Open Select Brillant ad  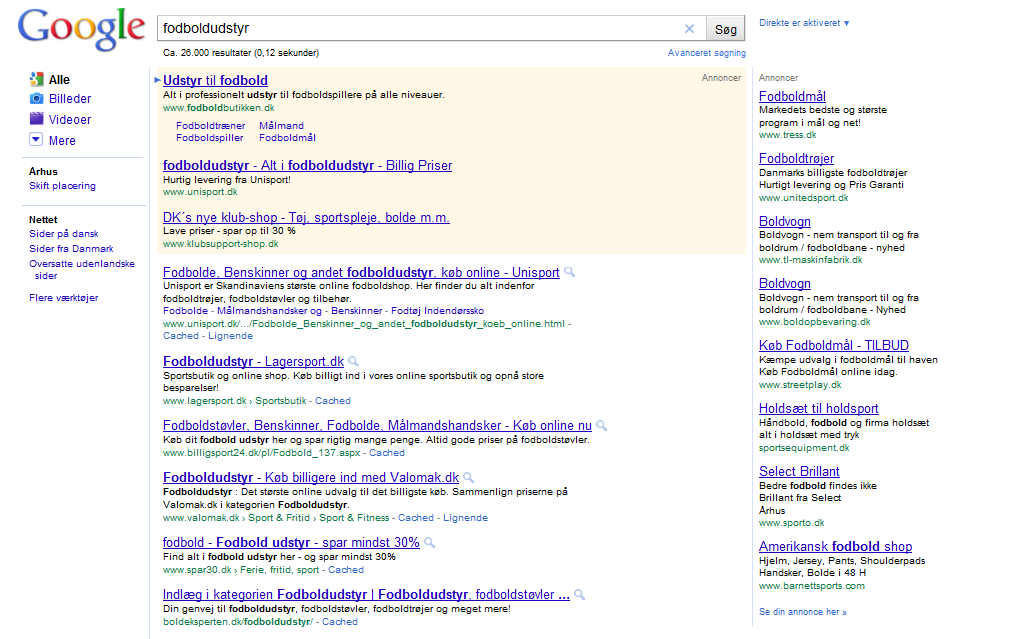(x=799, y=472)
